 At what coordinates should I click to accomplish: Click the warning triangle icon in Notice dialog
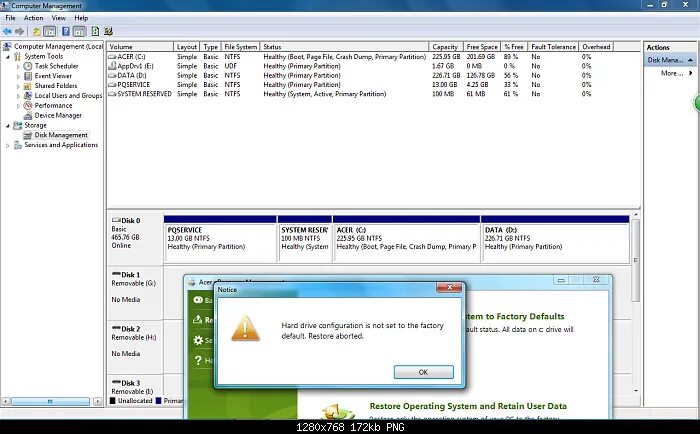click(x=245, y=329)
